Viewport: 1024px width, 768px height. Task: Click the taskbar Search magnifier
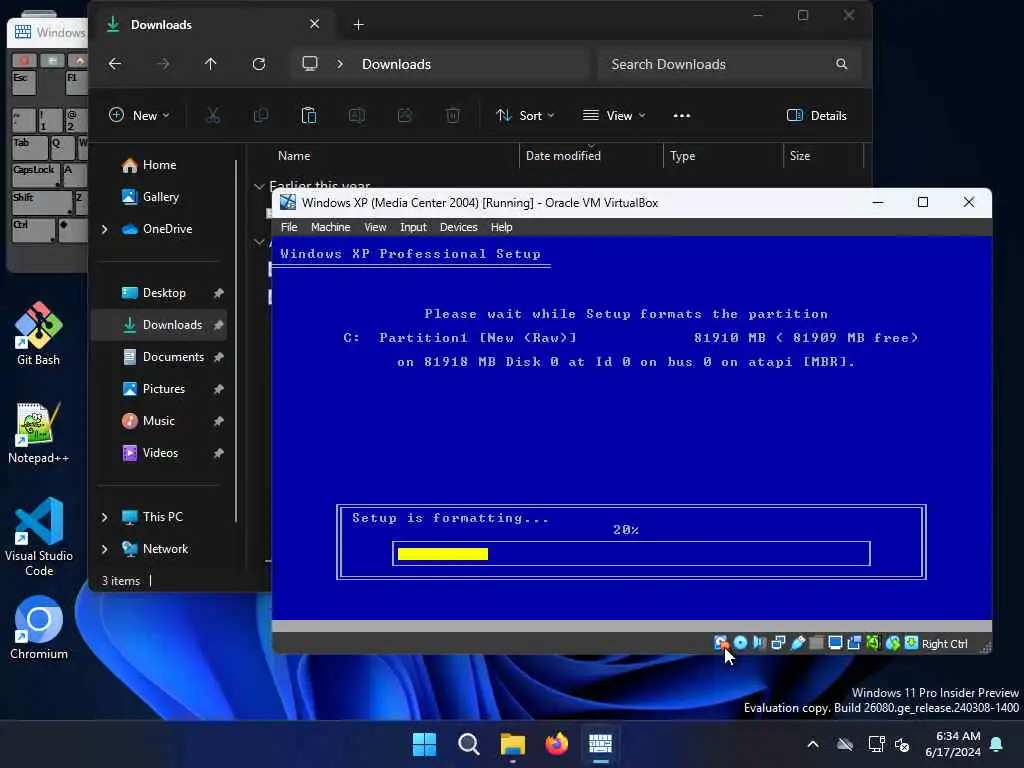tap(468, 743)
